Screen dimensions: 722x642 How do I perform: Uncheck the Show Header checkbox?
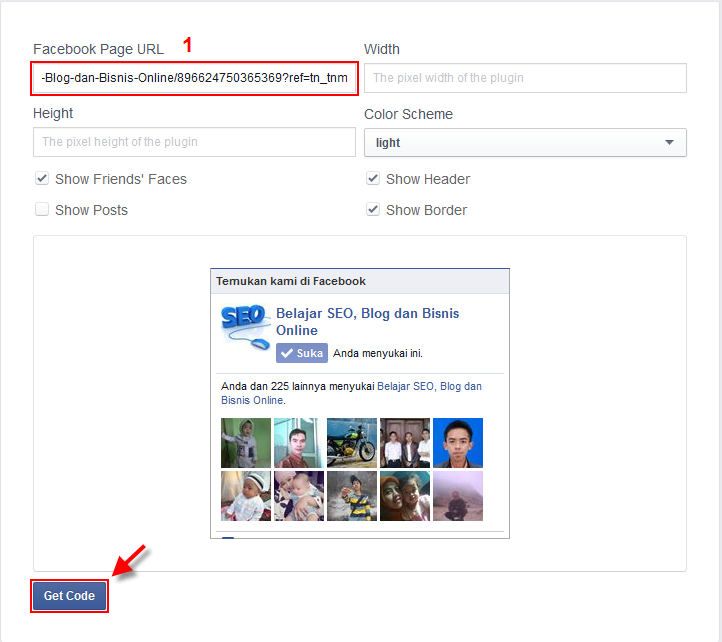[x=373, y=178]
